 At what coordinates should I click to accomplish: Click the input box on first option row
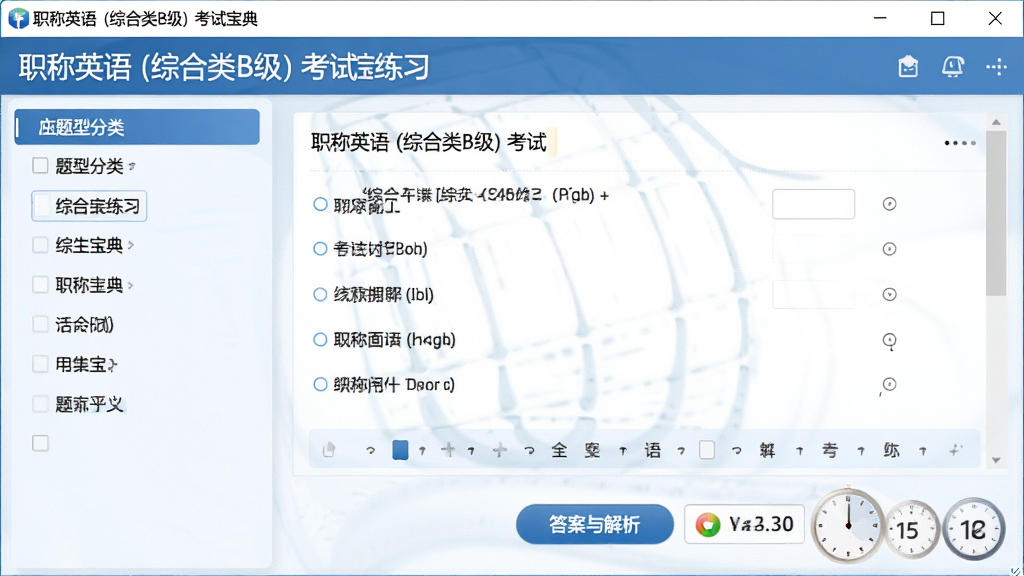point(813,204)
